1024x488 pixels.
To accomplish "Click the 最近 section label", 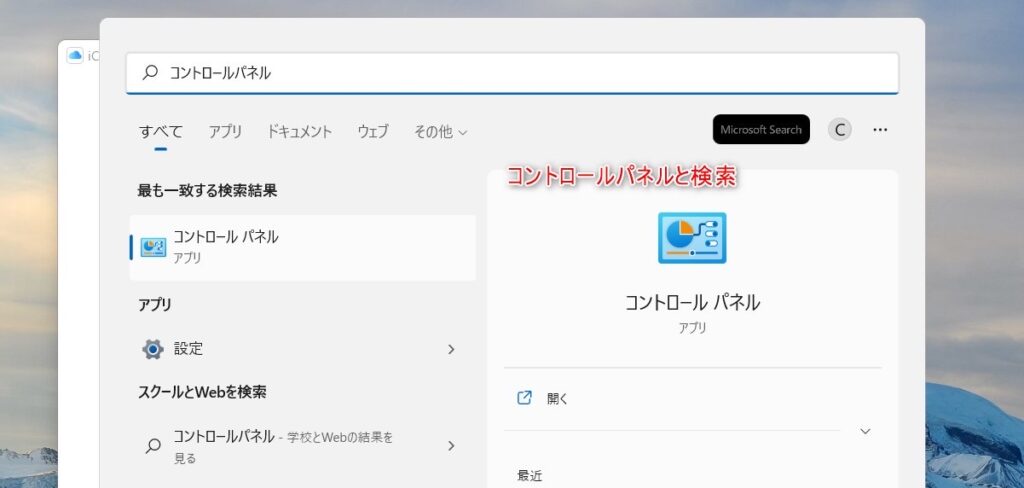I will tap(530, 476).
